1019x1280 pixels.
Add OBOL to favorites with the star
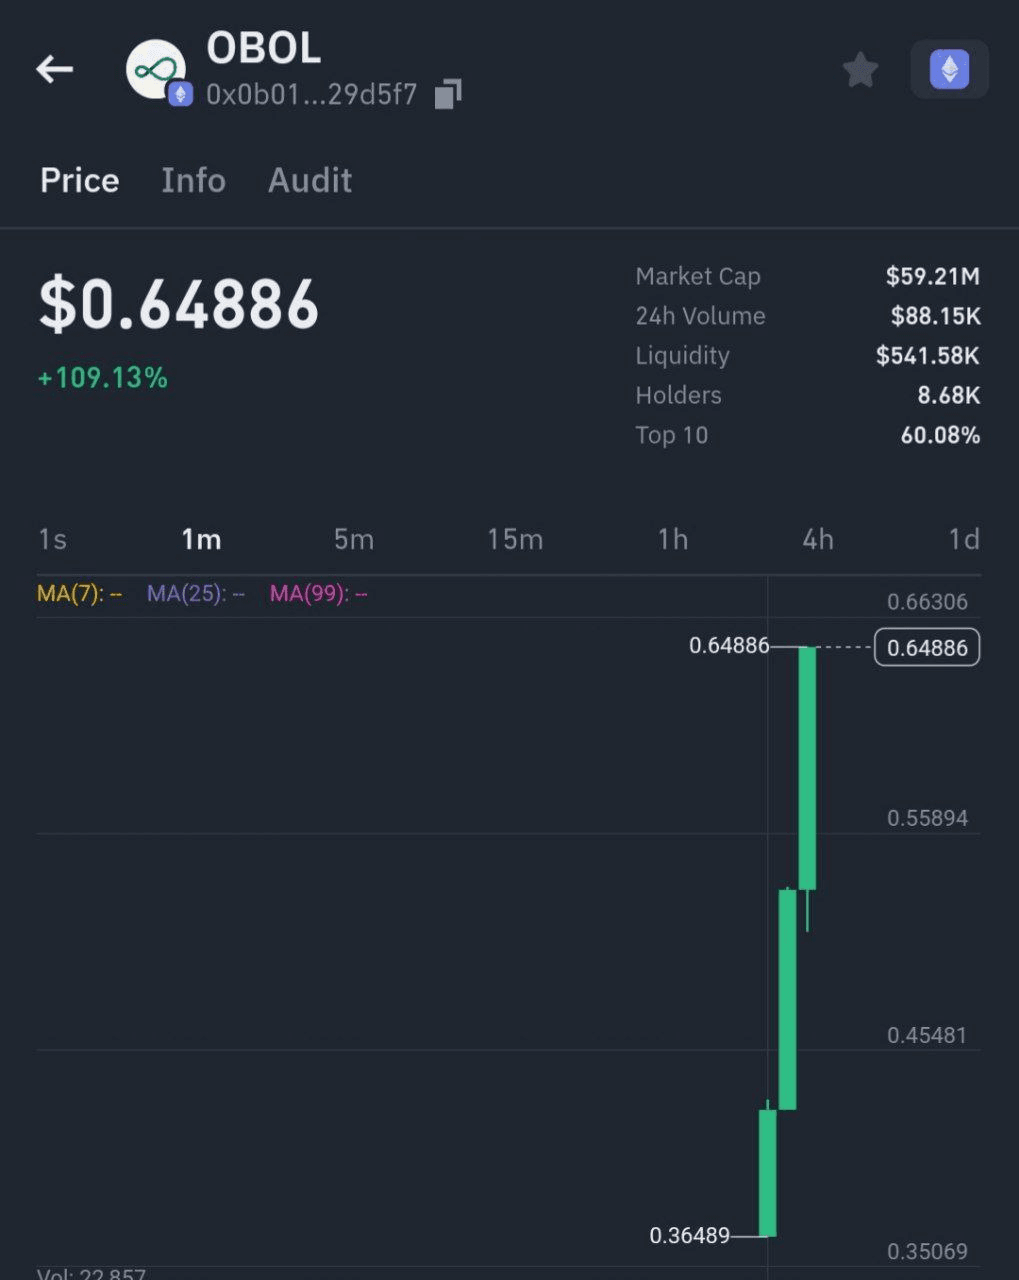(860, 70)
